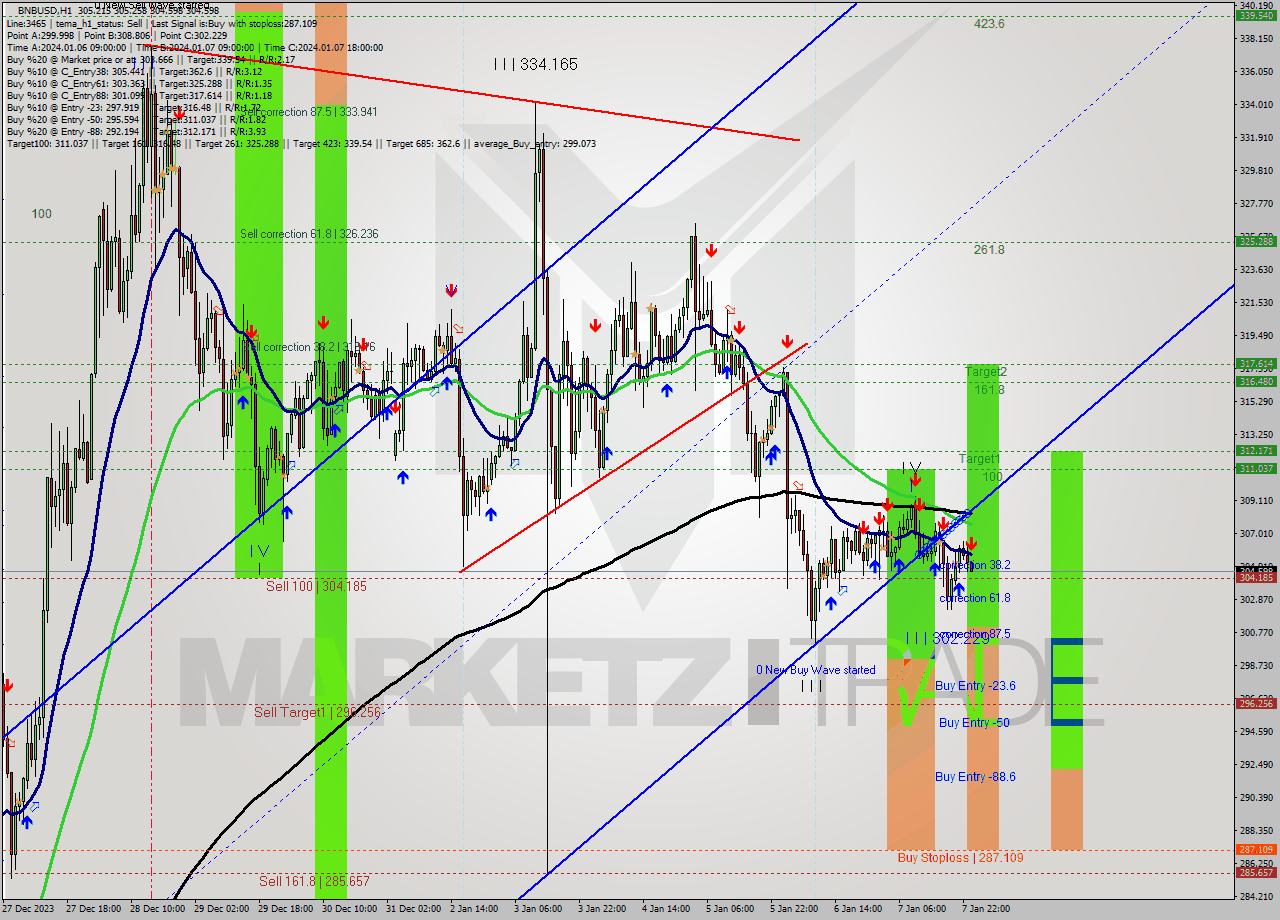Select the 'Target1' label near the green bar
This screenshot has width=1280, height=920.
[x=979, y=458]
